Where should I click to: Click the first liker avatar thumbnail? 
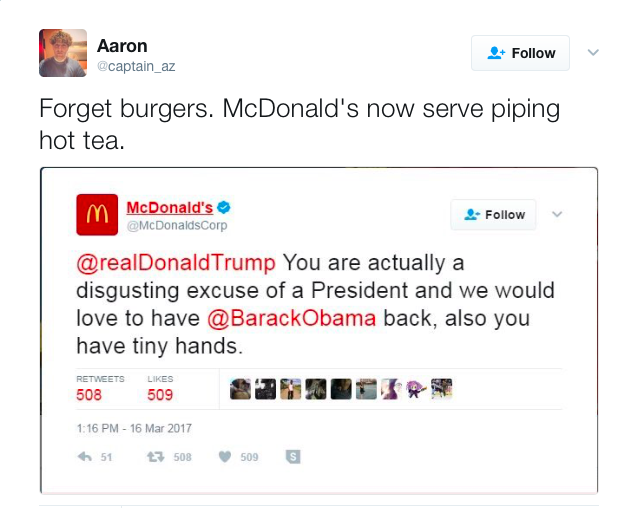240,389
